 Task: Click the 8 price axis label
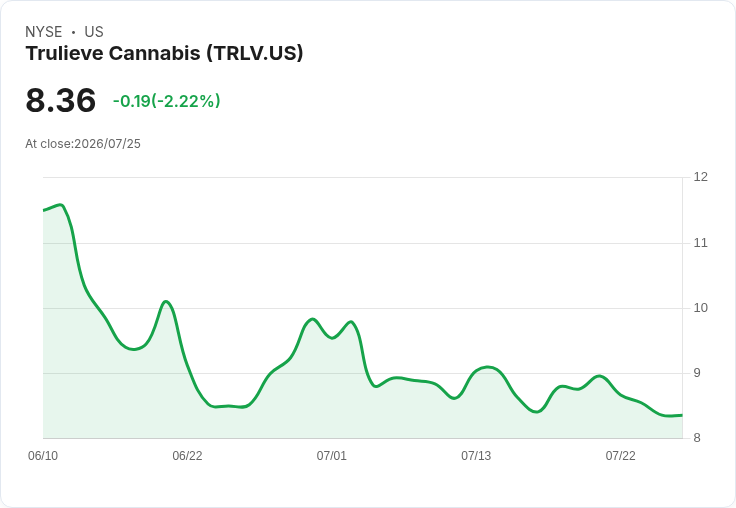click(697, 438)
